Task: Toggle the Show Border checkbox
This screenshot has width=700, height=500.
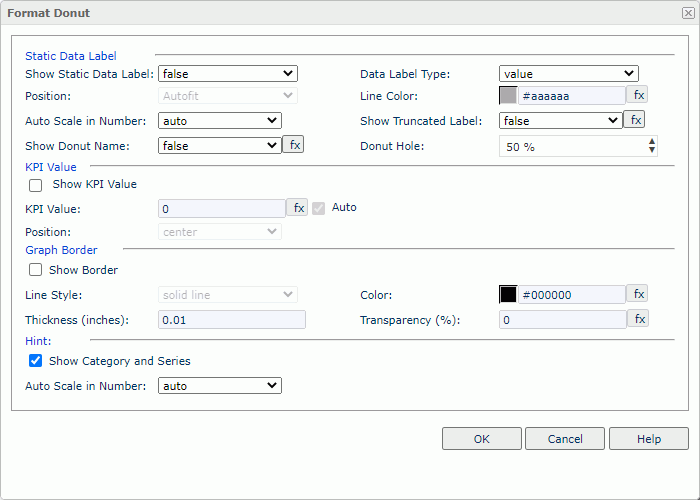Action: pos(36,270)
